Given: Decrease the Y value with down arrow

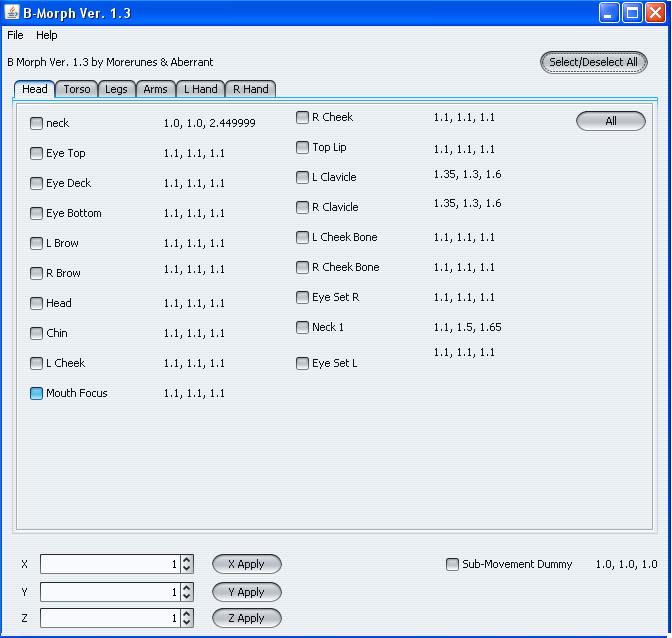Looking at the screenshot, I should click(x=187, y=596).
